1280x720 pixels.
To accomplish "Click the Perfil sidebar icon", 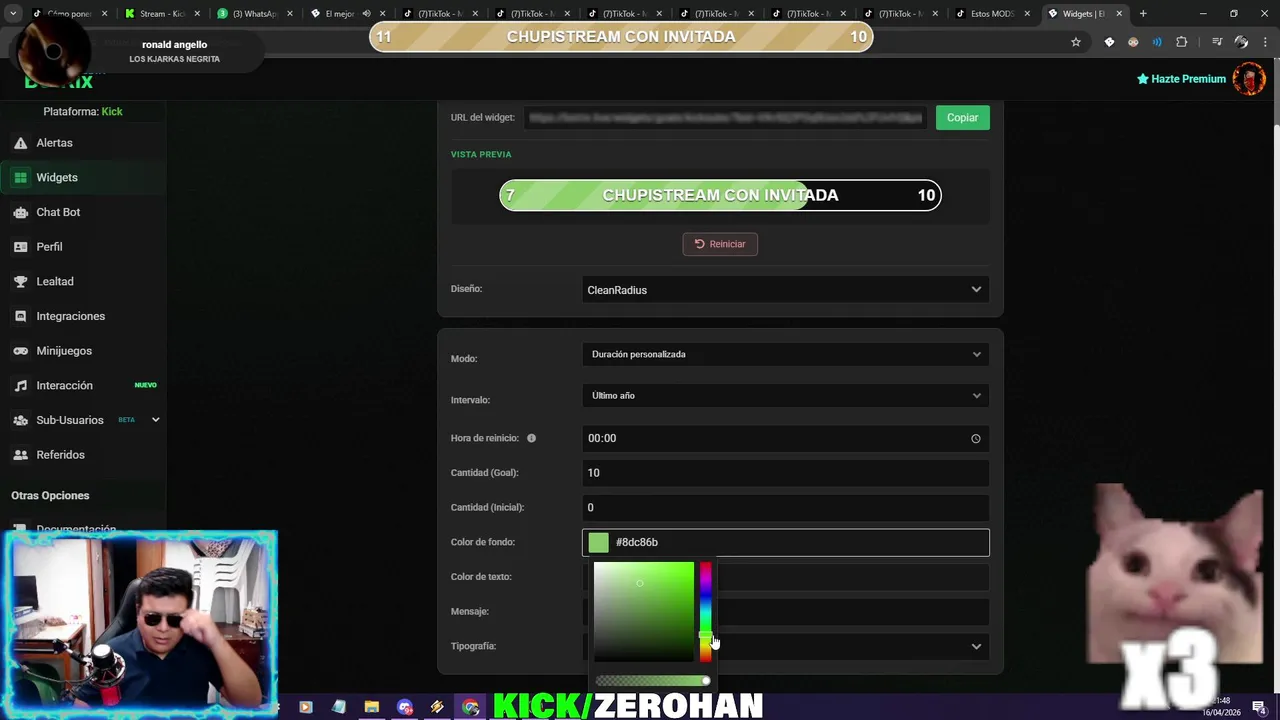I will [x=20, y=247].
